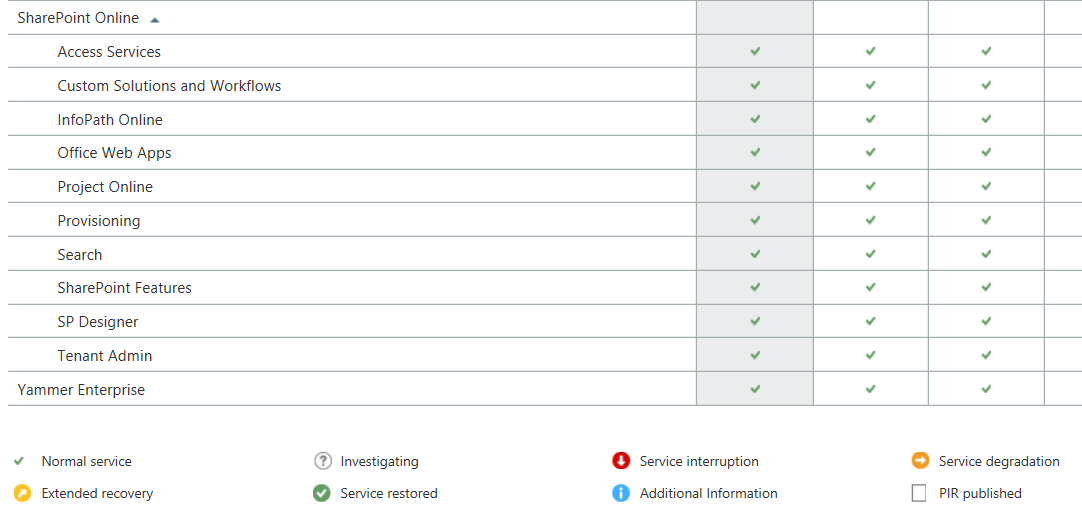Image resolution: width=1082 pixels, height=512 pixels.
Task: Click the SharePoint Online header label
Action: coord(78,18)
